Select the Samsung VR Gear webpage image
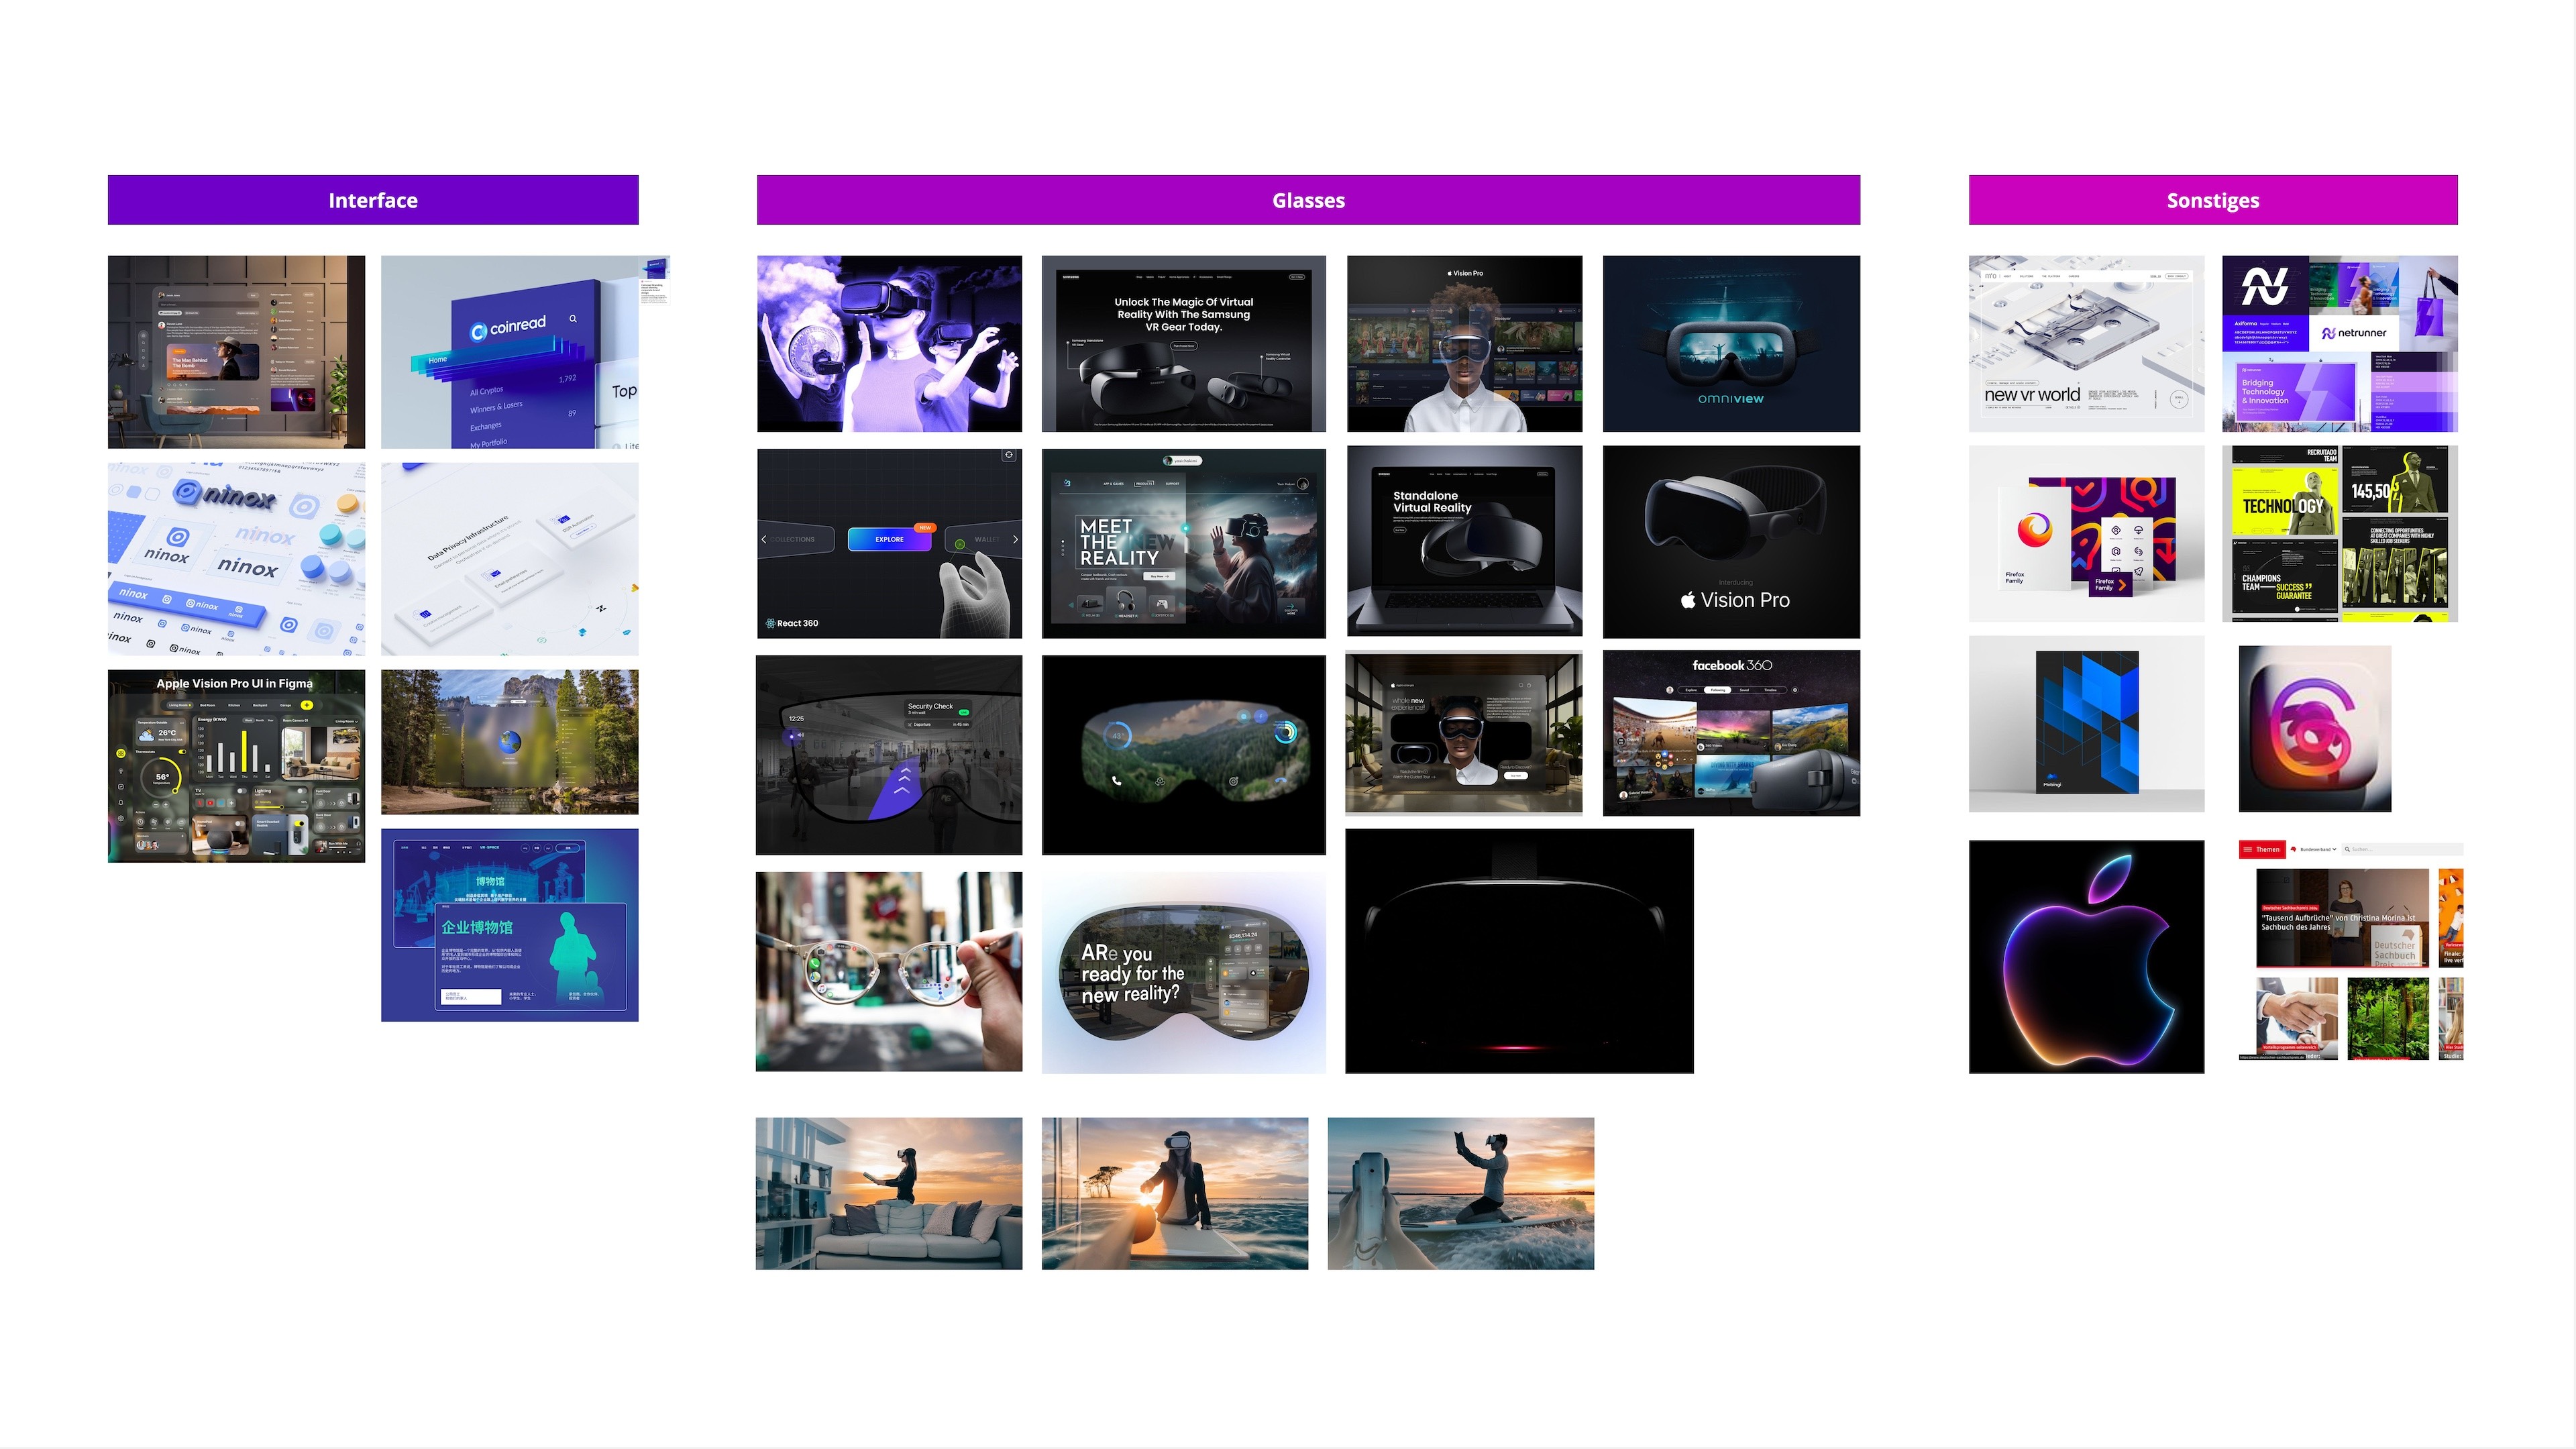2576x1449 pixels. 1183,344
